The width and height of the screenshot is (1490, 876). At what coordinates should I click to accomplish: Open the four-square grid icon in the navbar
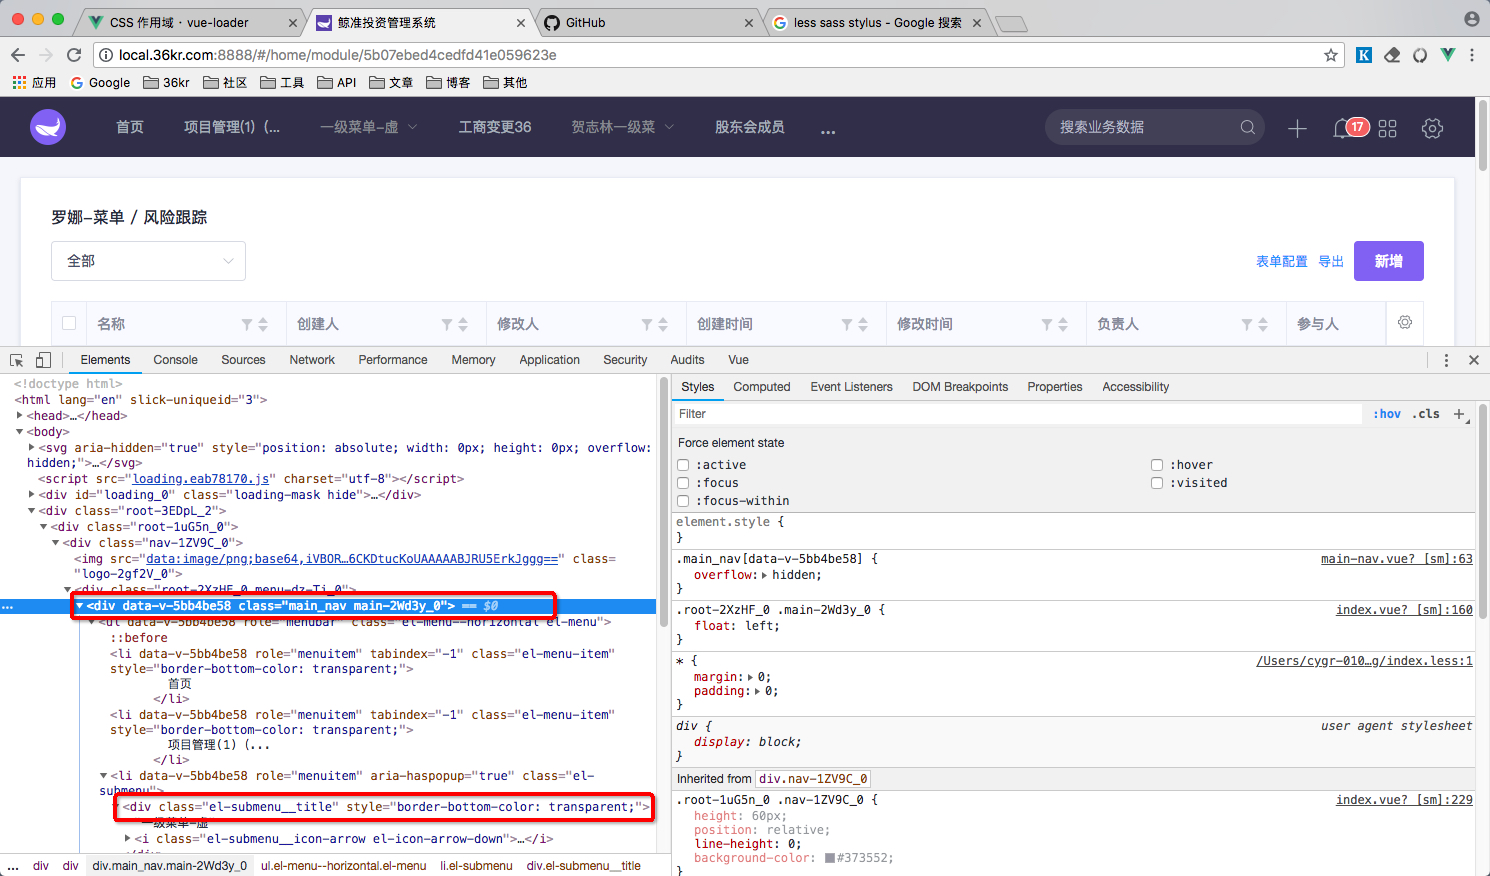1387,128
